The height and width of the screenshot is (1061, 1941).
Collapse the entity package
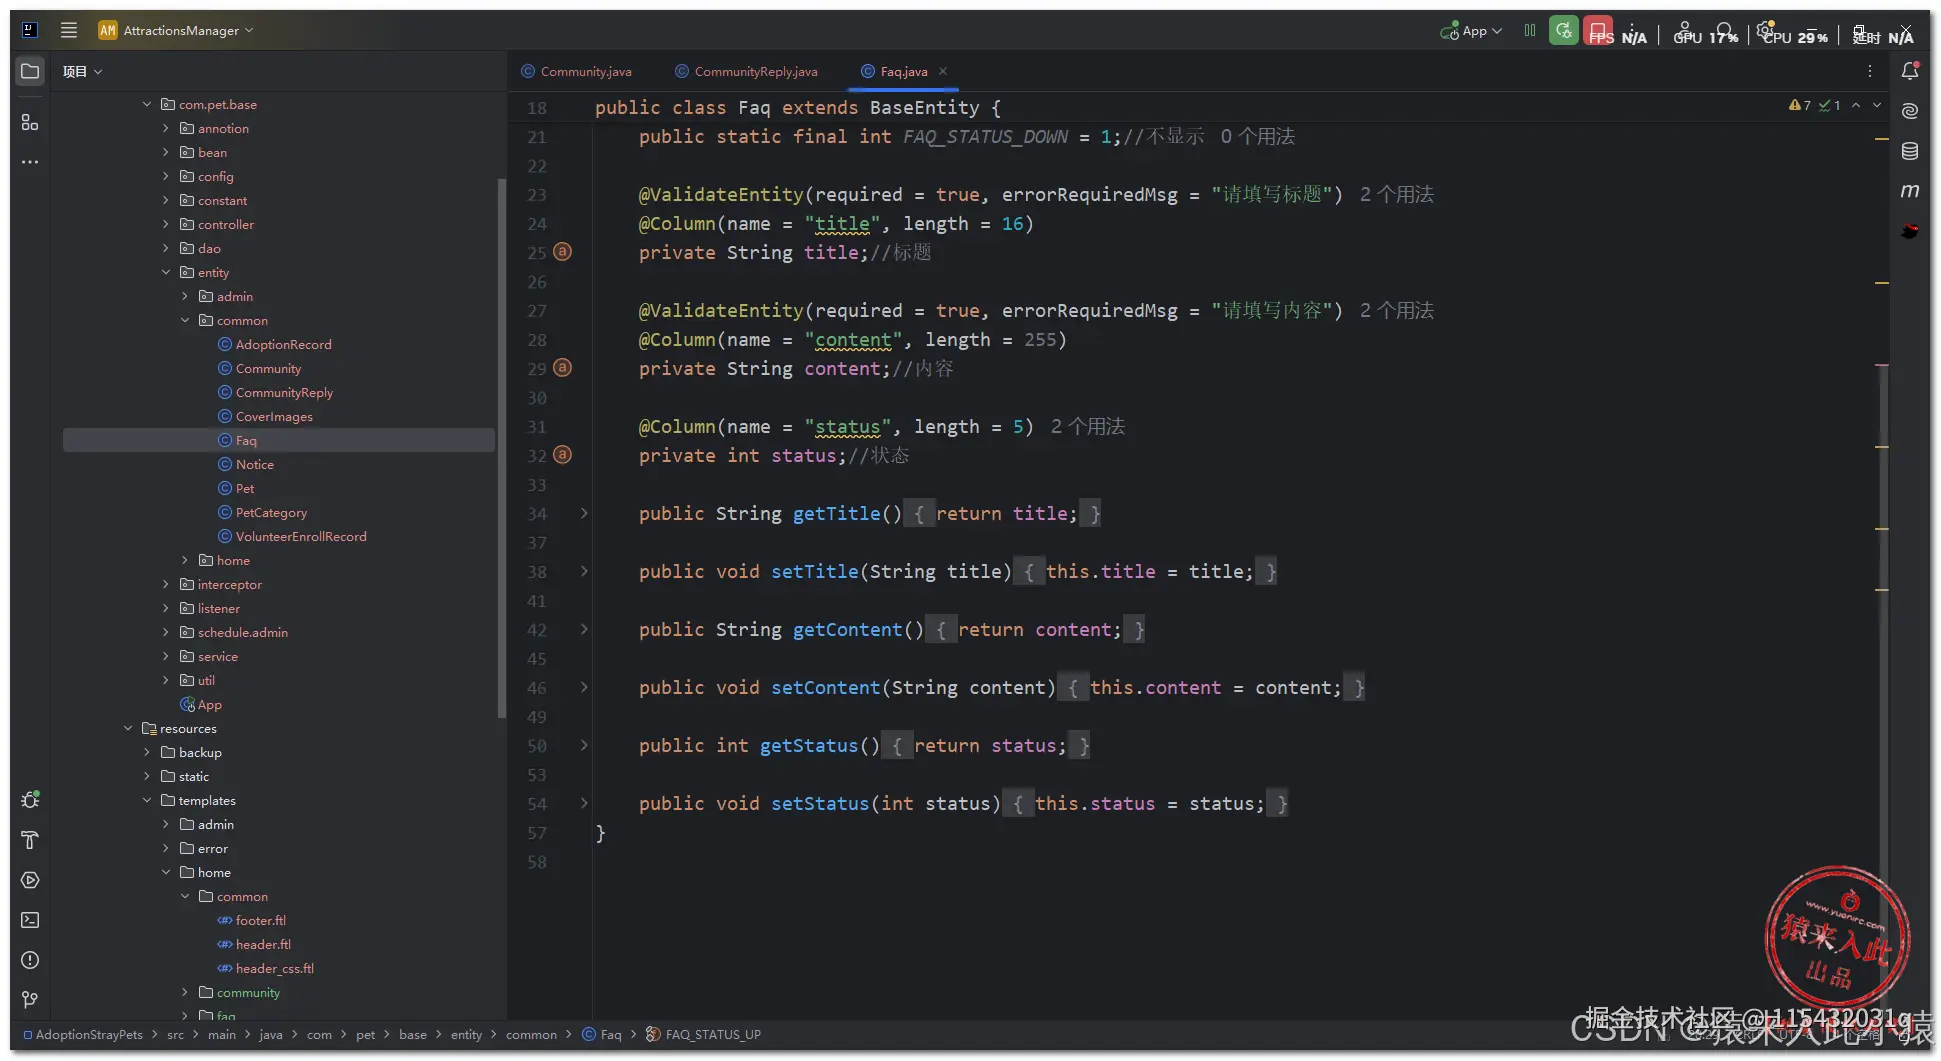[x=166, y=272]
